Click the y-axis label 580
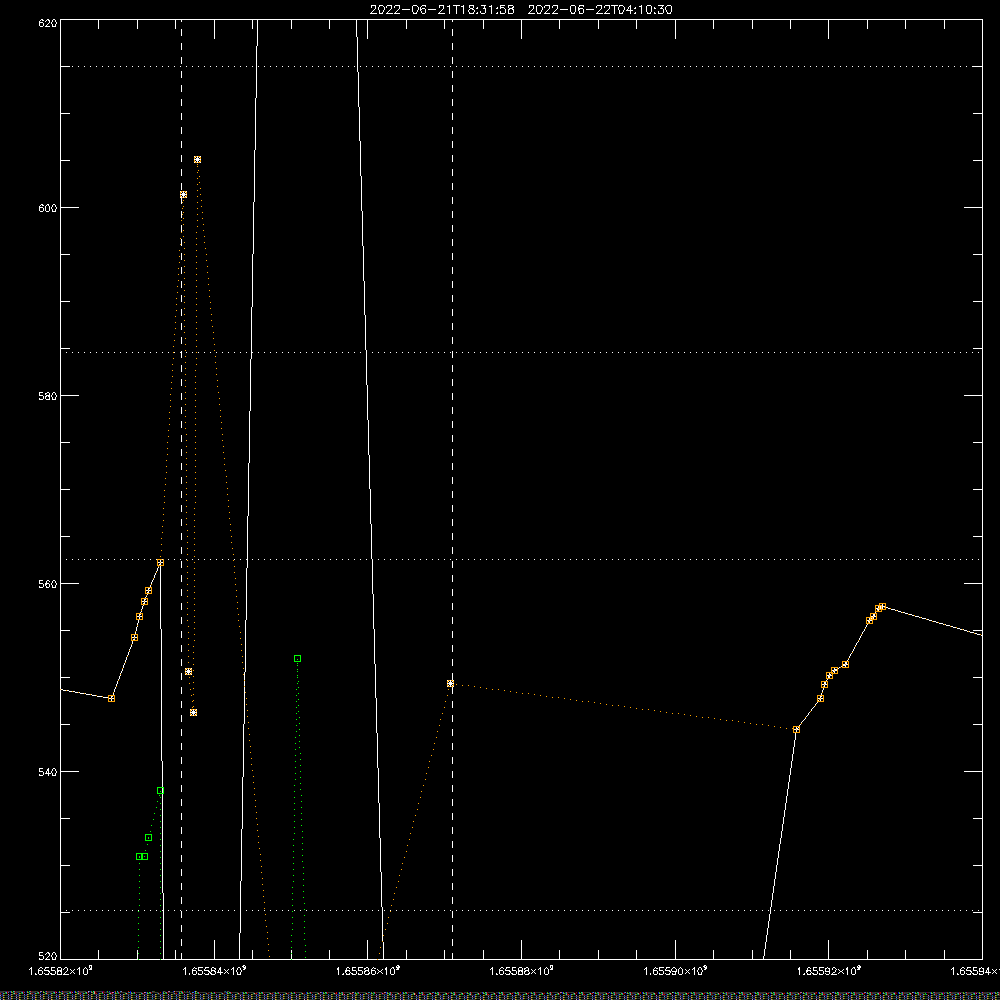Image resolution: width=1000 pixels, height=1000 pixels. (x=48, y=396)
